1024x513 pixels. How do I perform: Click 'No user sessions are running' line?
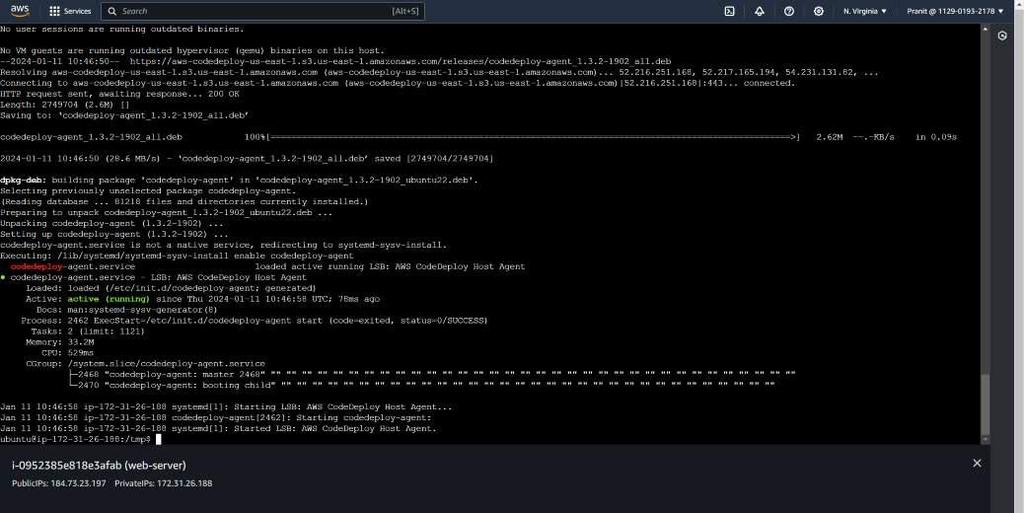[122, 29]
